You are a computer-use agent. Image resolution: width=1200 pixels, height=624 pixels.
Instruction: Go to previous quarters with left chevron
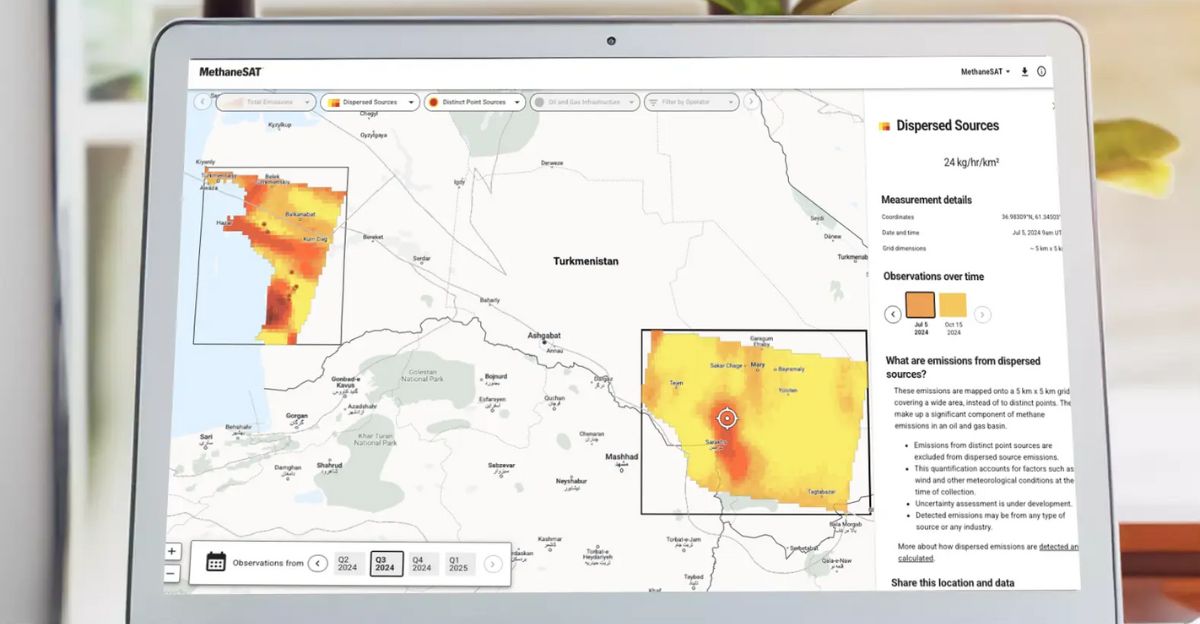tap(318, 563)
